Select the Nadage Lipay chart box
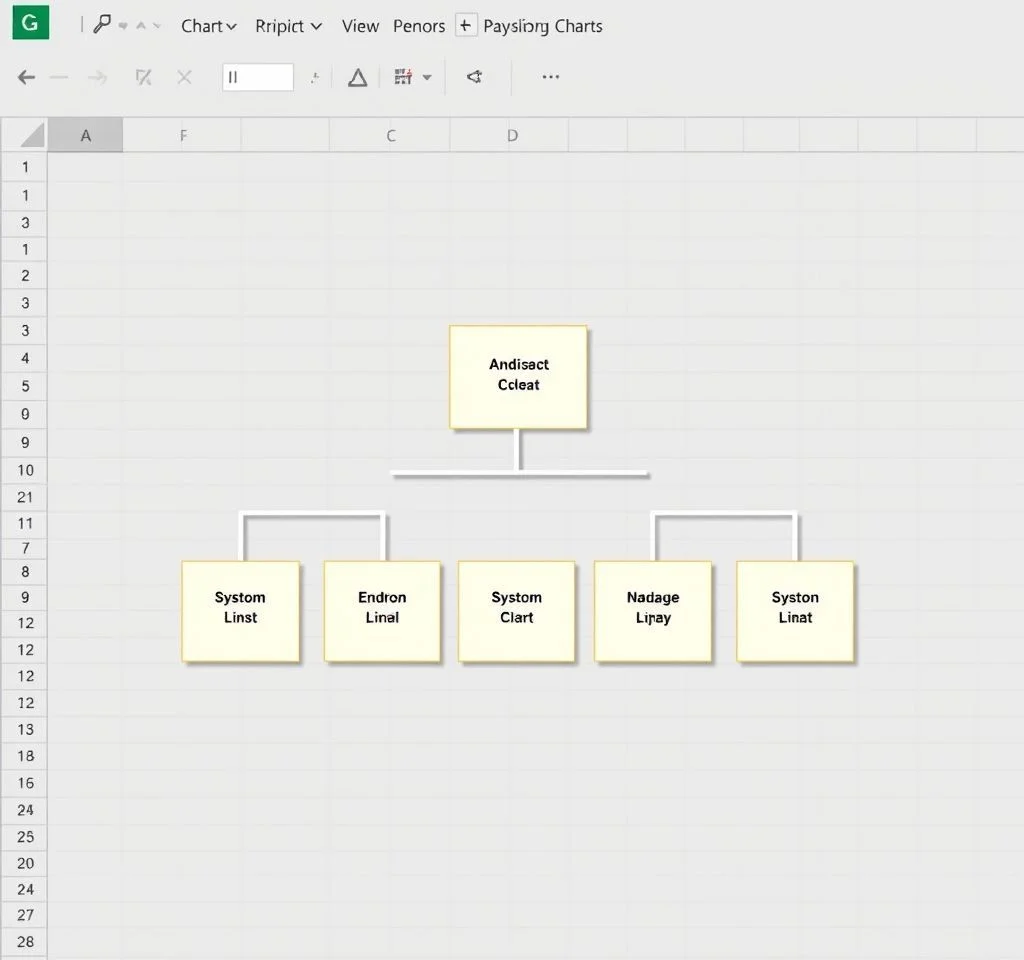 coord(653,610)
